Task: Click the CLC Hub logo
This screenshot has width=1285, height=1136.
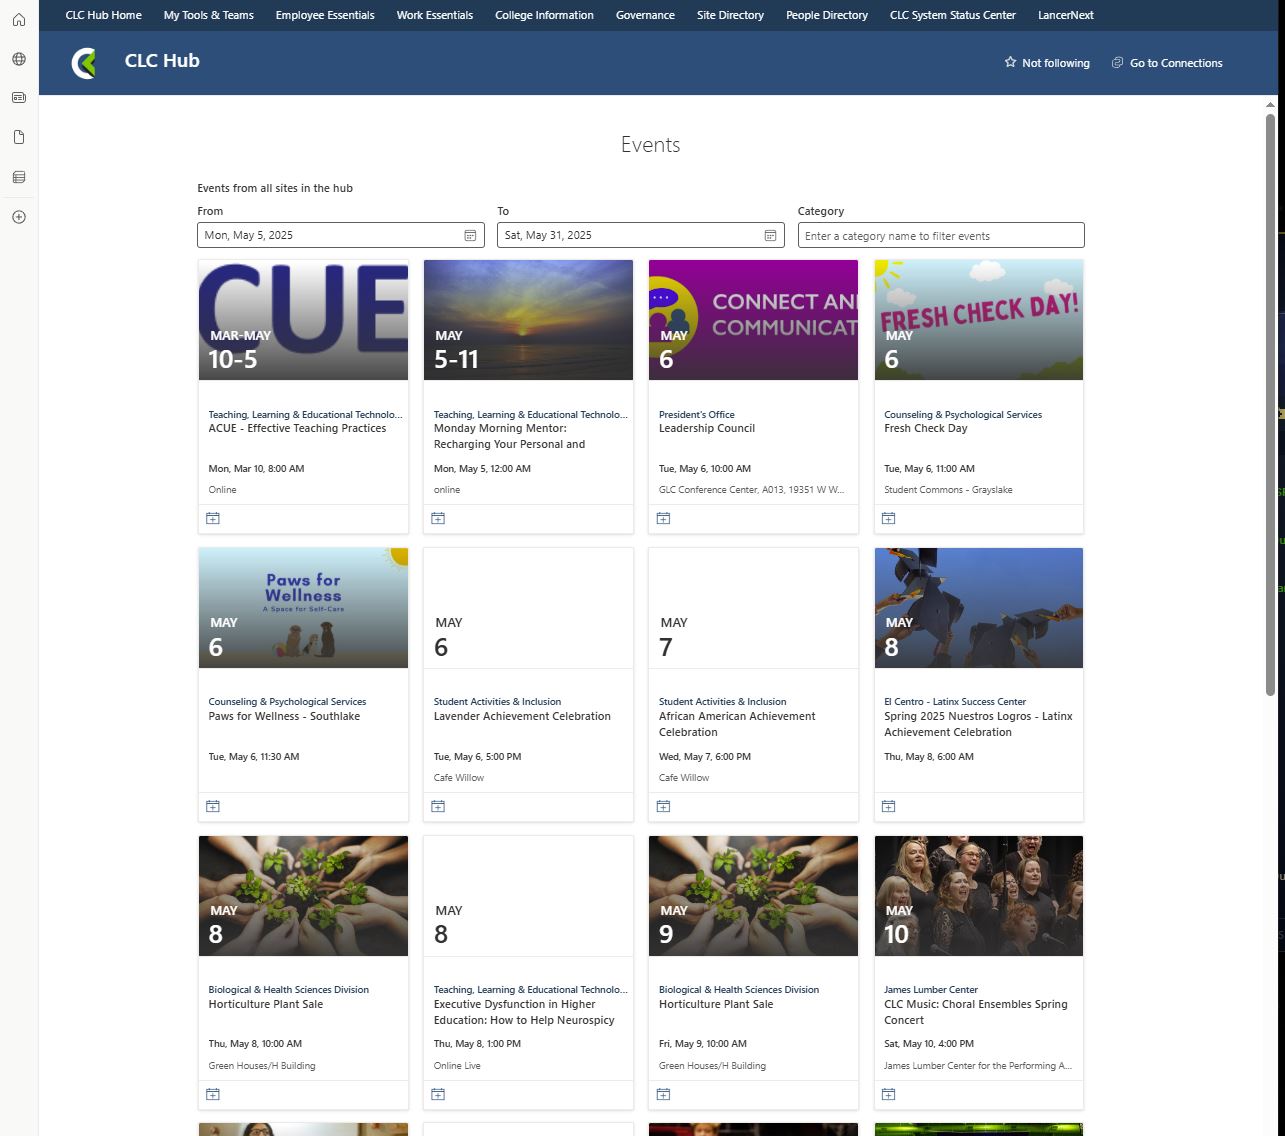Action: click(85, 63)
